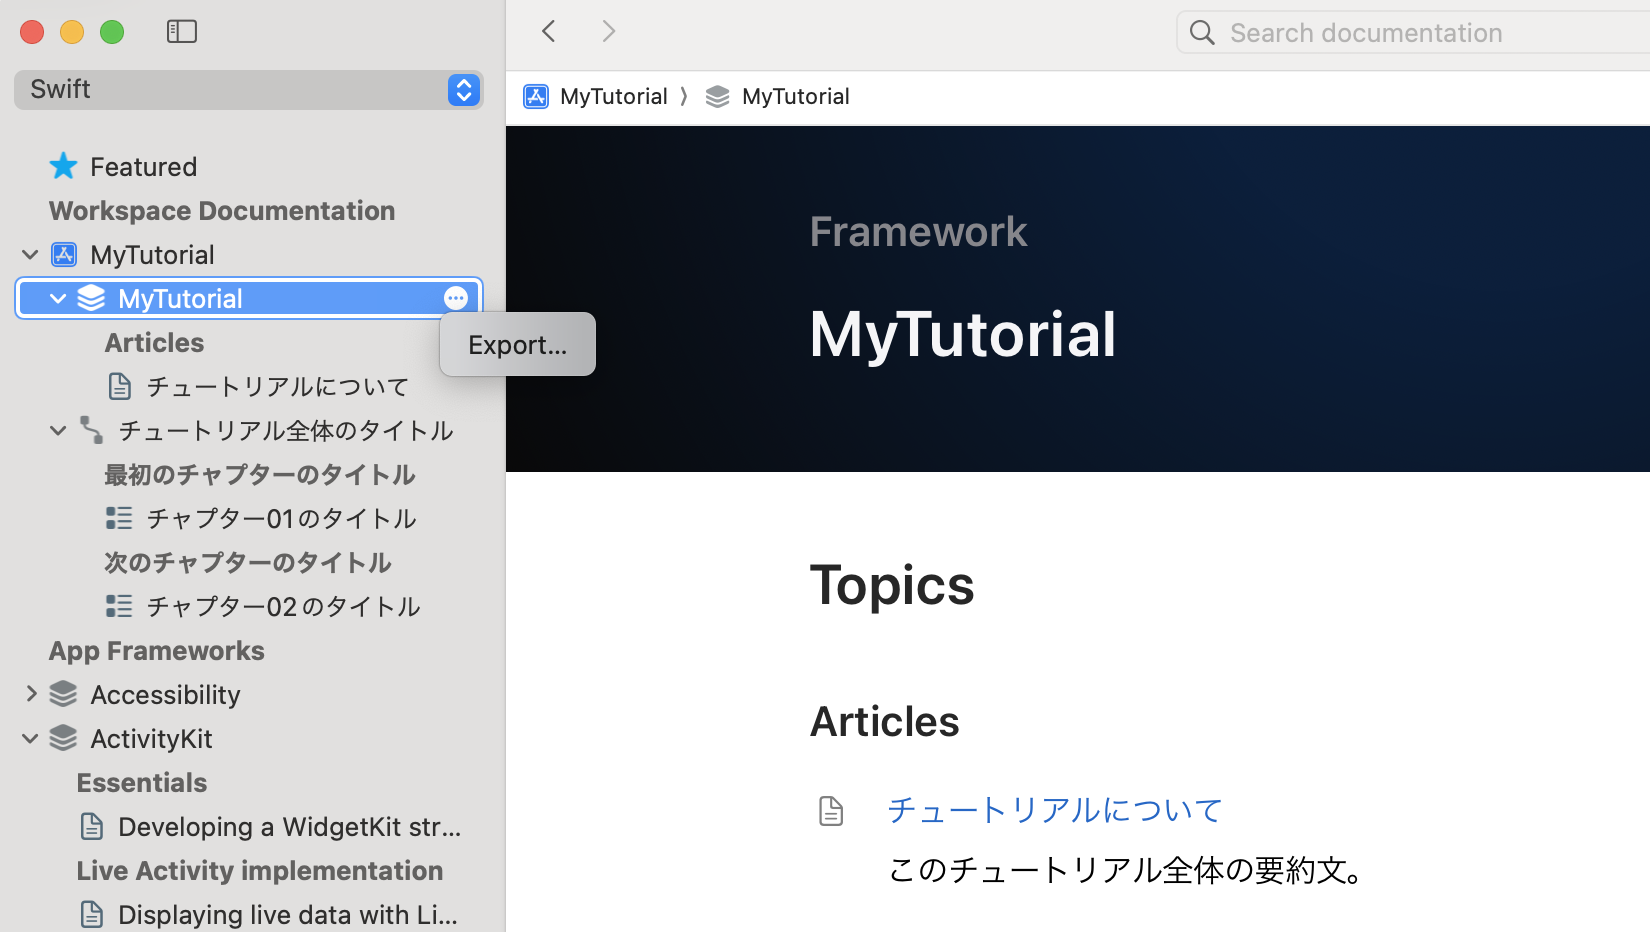This screenshot has height=932, width=1650.
Task: Collapse the ActivityKit framework entry
Action: pyautogui.click(x=30, y=738)
